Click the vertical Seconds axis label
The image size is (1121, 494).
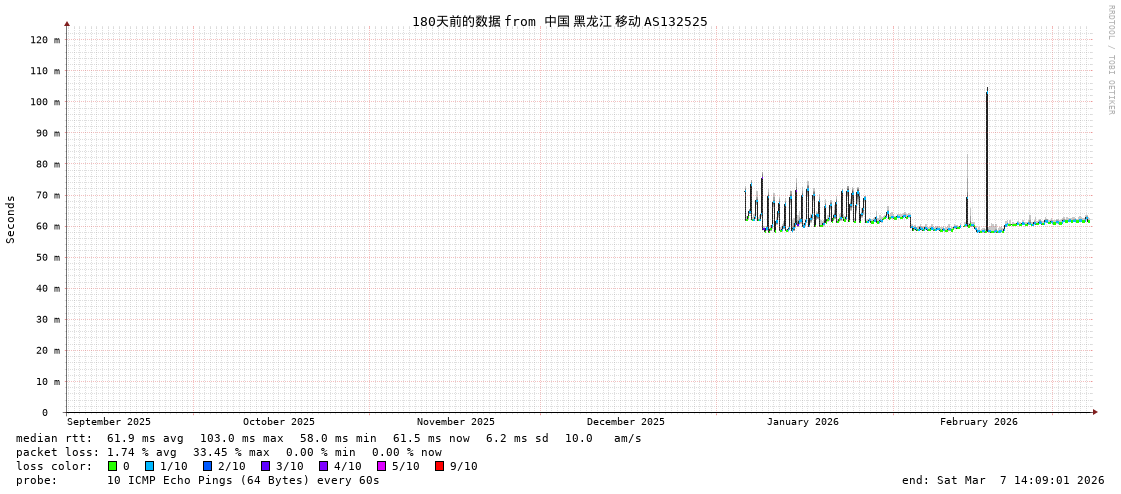11,219
